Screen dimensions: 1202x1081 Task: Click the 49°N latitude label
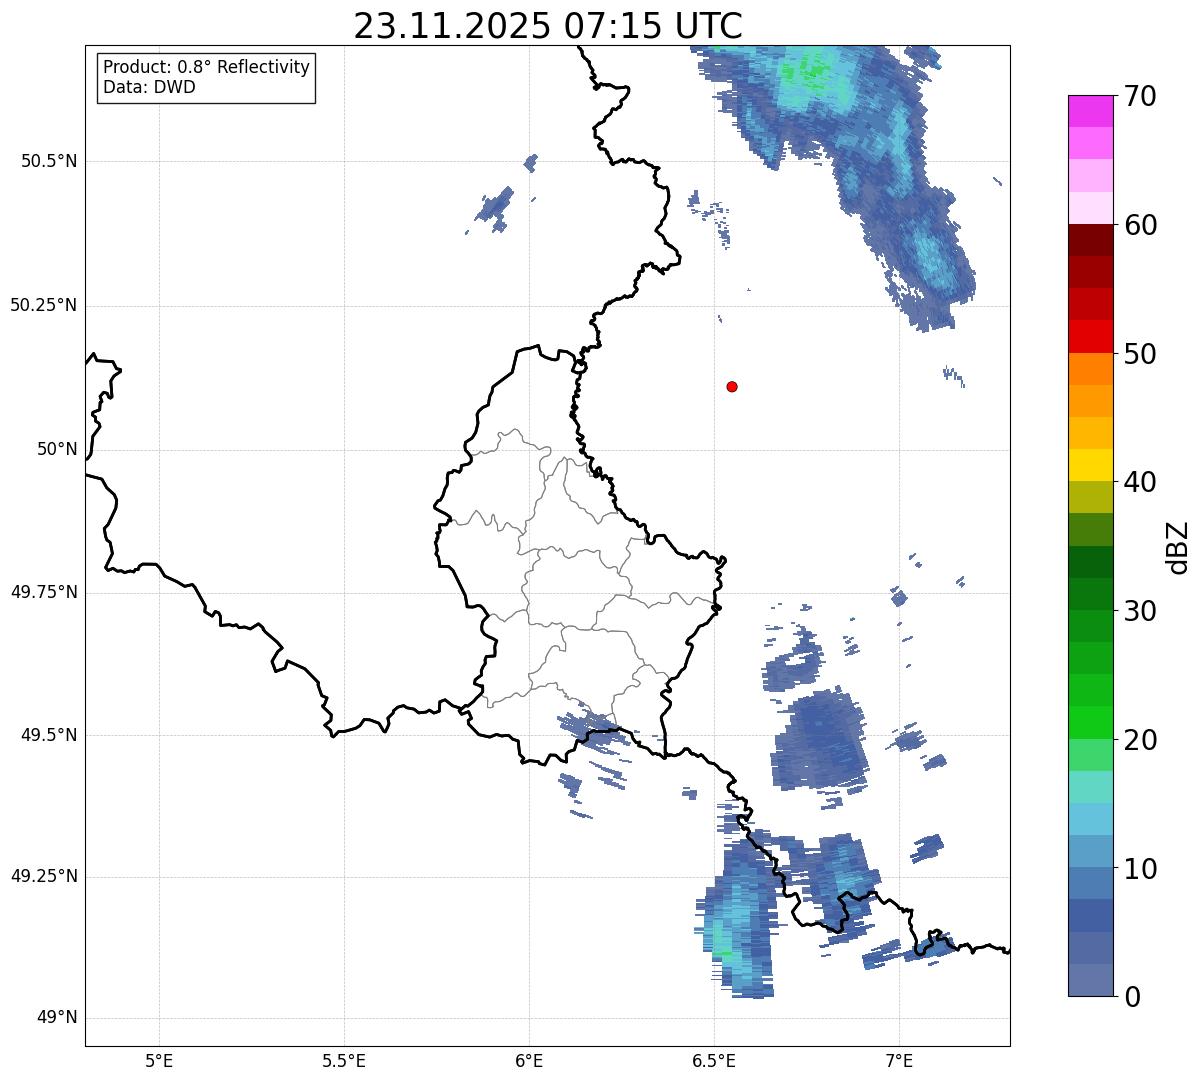57,1018
